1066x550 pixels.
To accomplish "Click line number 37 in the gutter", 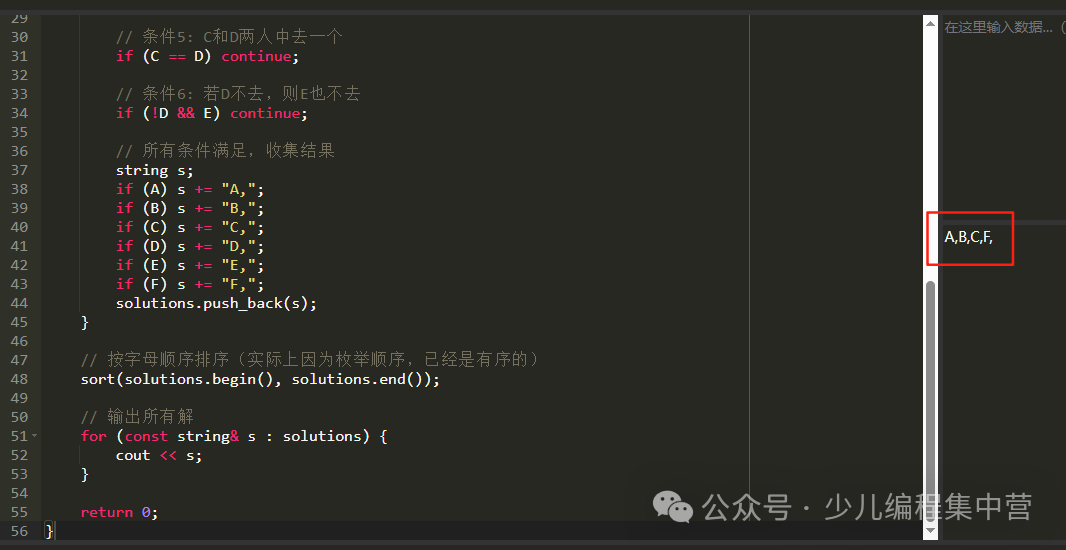I will click(20, 170).
